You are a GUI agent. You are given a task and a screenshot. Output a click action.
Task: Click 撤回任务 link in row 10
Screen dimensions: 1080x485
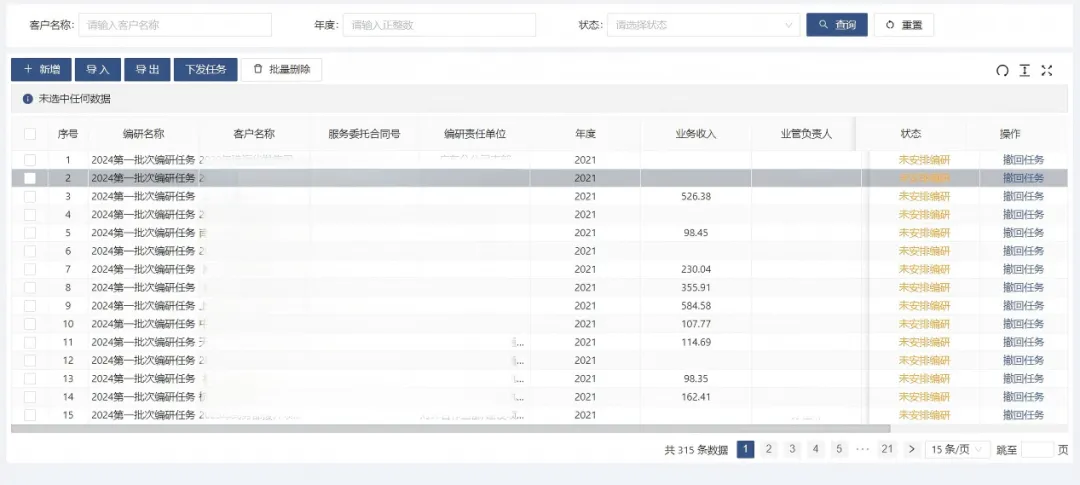(1024, 324)
